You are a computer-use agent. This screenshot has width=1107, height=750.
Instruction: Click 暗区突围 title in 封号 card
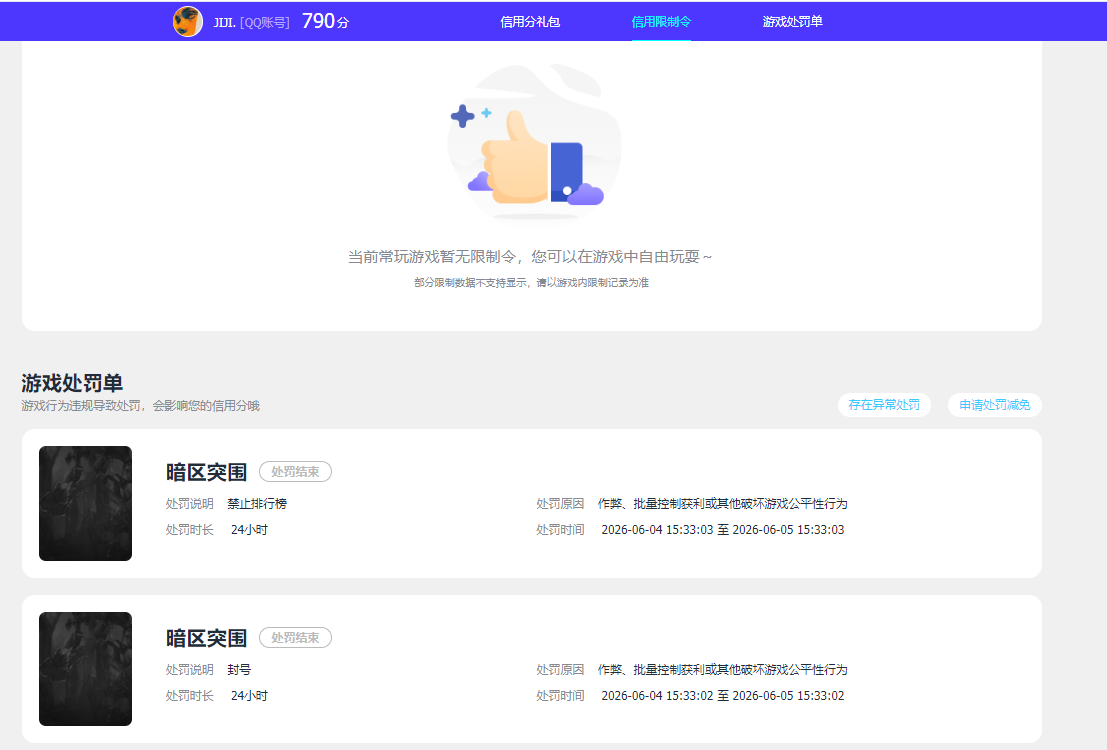[206, 638]
